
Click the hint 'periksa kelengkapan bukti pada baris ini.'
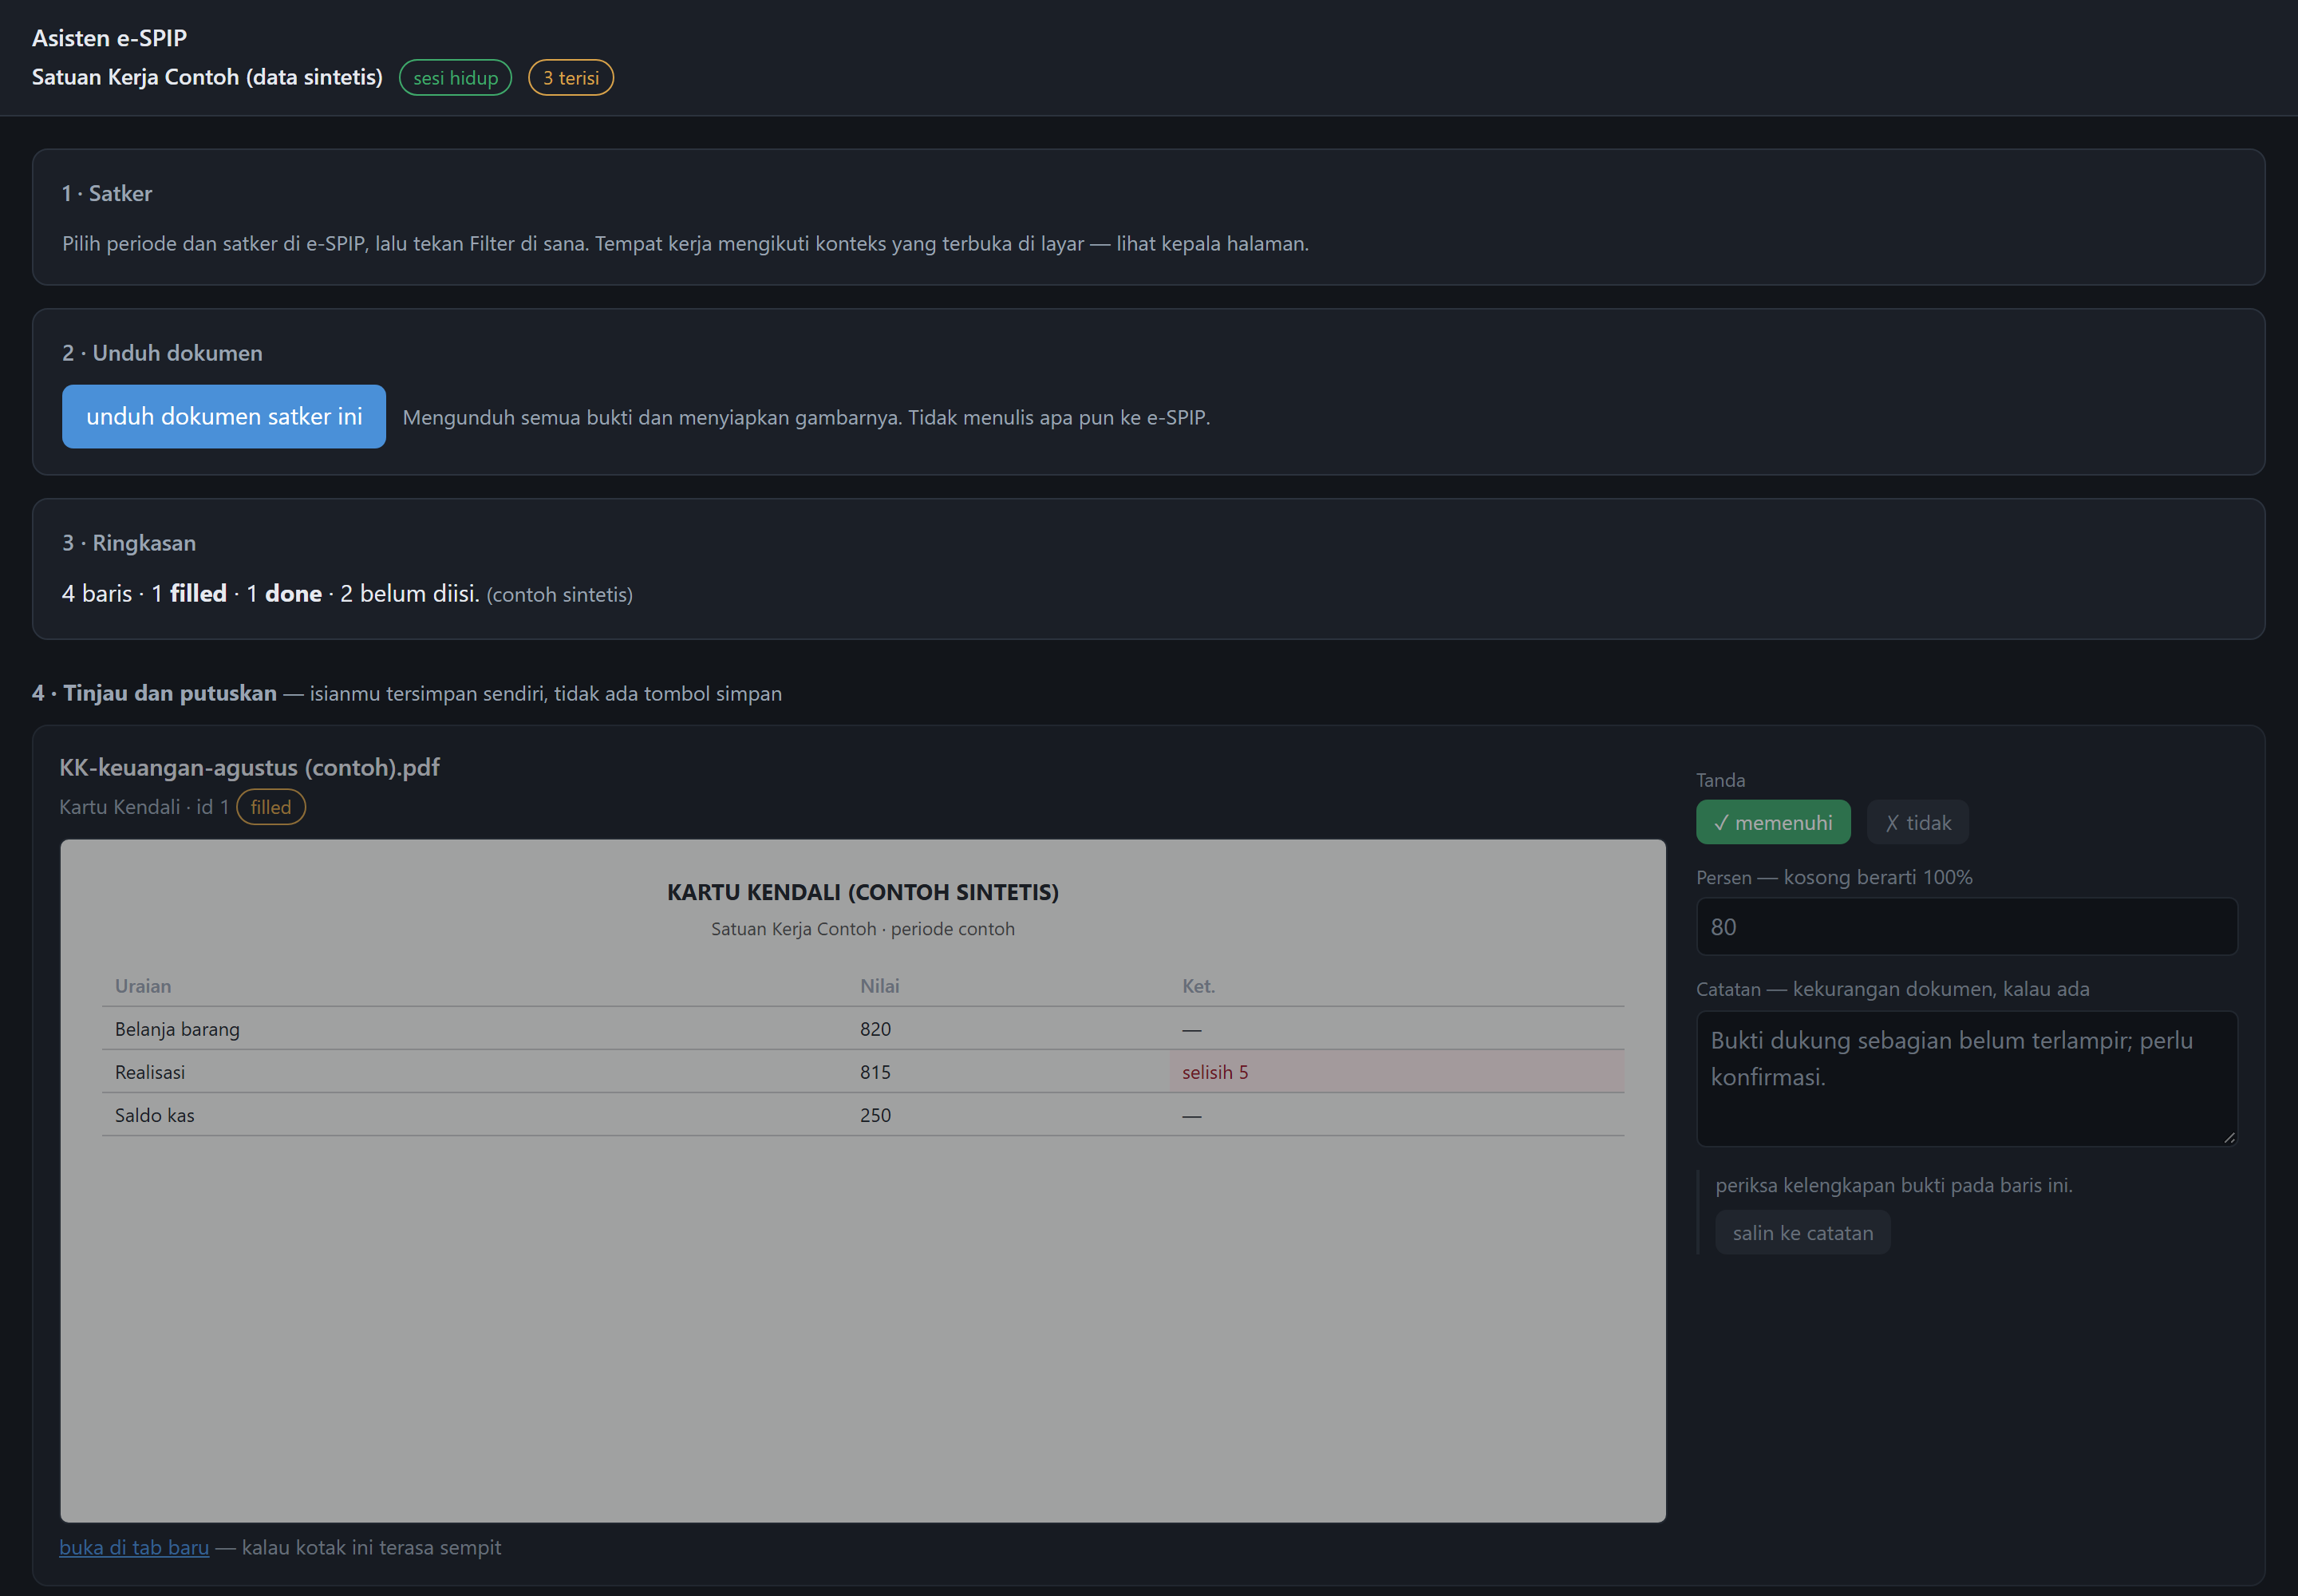click(x=1894, y=1185)
